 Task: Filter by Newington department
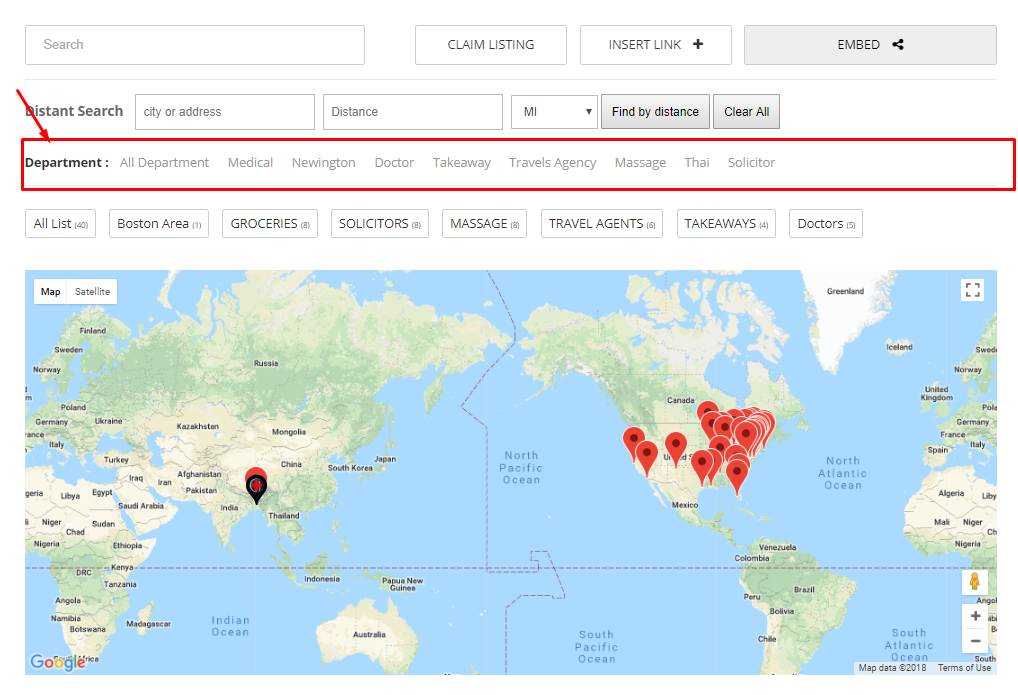[323, 162]
